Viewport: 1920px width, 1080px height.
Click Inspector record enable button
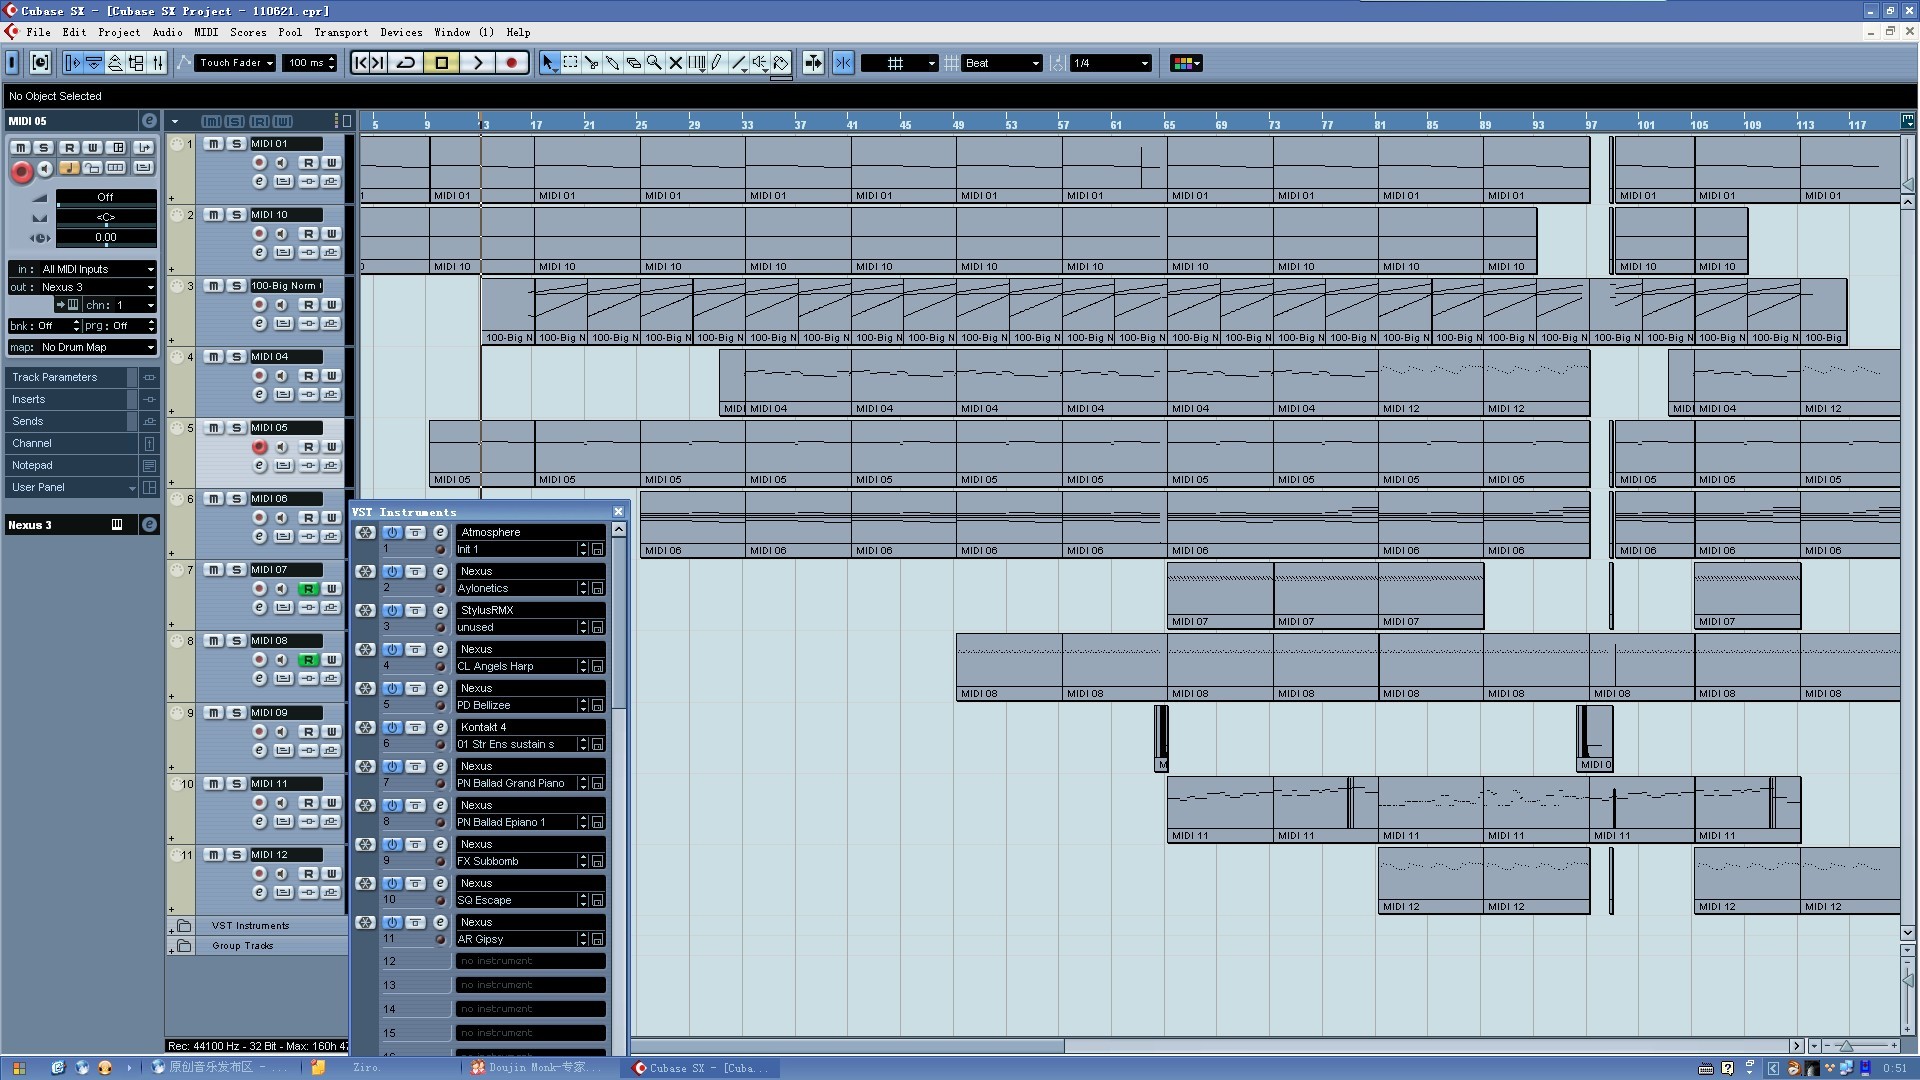pyautogui.click(x=21, y=171)
